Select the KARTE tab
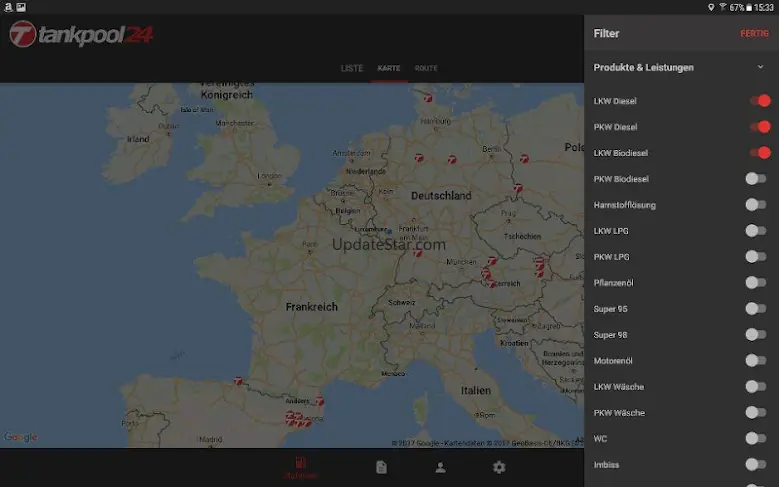 pyautogui.click(x=389, y=68)
